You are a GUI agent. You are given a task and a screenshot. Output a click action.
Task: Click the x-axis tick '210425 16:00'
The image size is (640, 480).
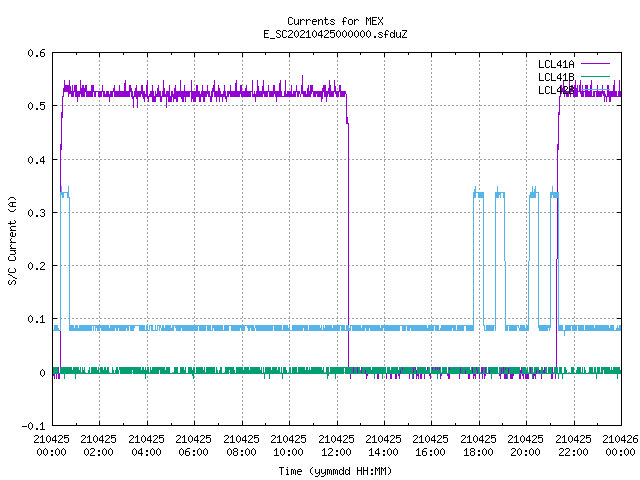coord(431,446)
